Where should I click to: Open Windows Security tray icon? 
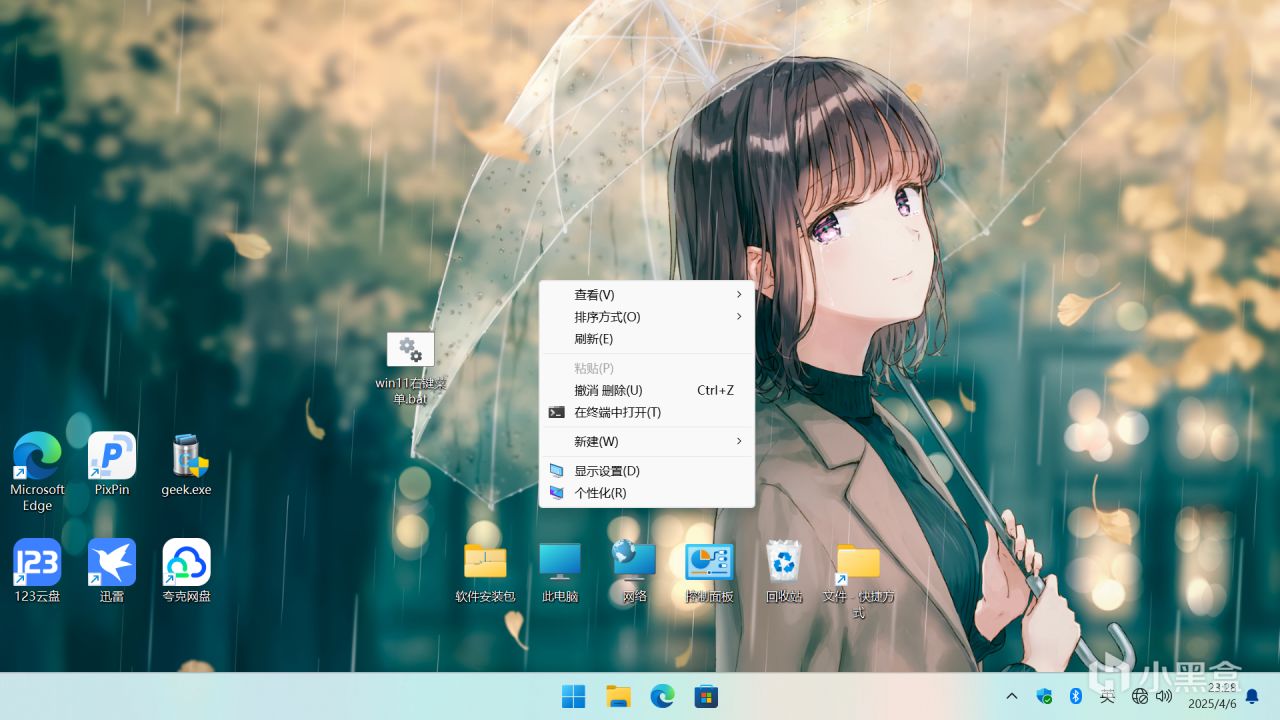[1045, 696]
